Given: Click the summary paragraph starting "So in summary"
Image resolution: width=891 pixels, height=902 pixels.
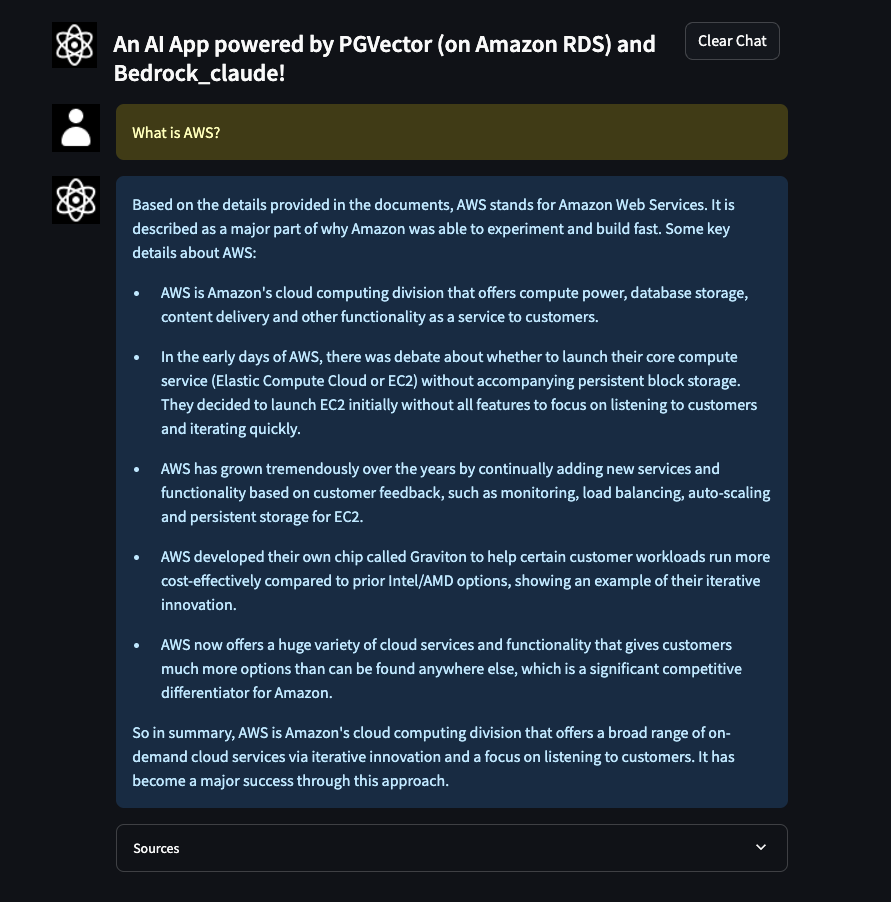Looking at the screenshot, I should pos(433,756).
